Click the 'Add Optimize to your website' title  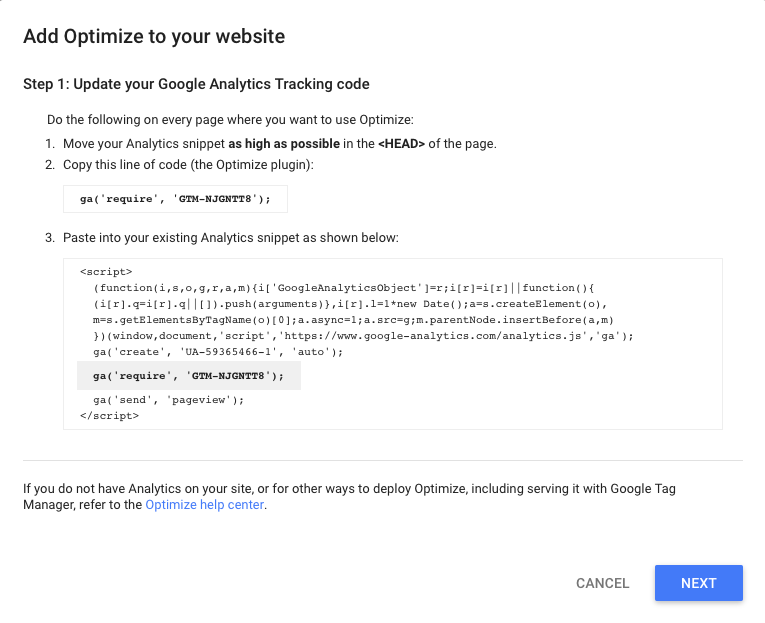(154, 37)
